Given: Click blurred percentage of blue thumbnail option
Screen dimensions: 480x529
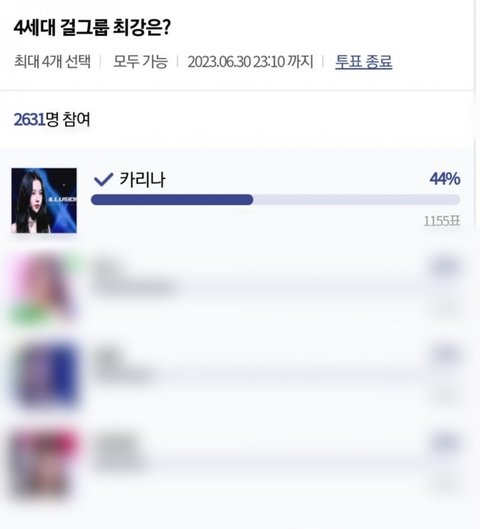Looking at the screenshot, I should [x=445, y=355].
